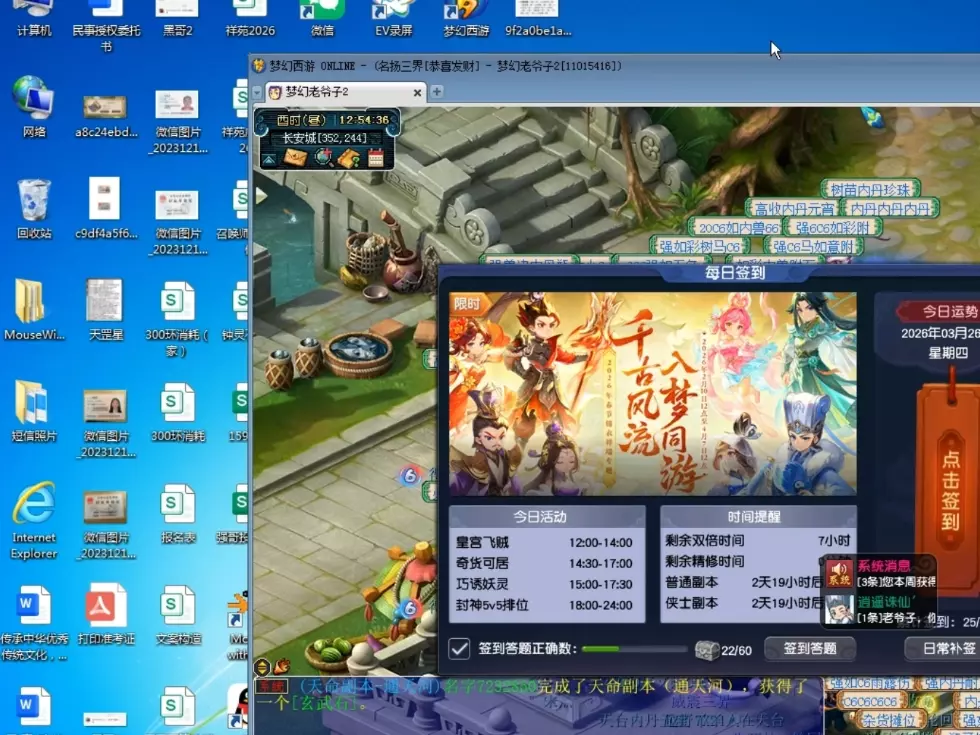Open the tab list dropdown arrow

pos(257,92)
